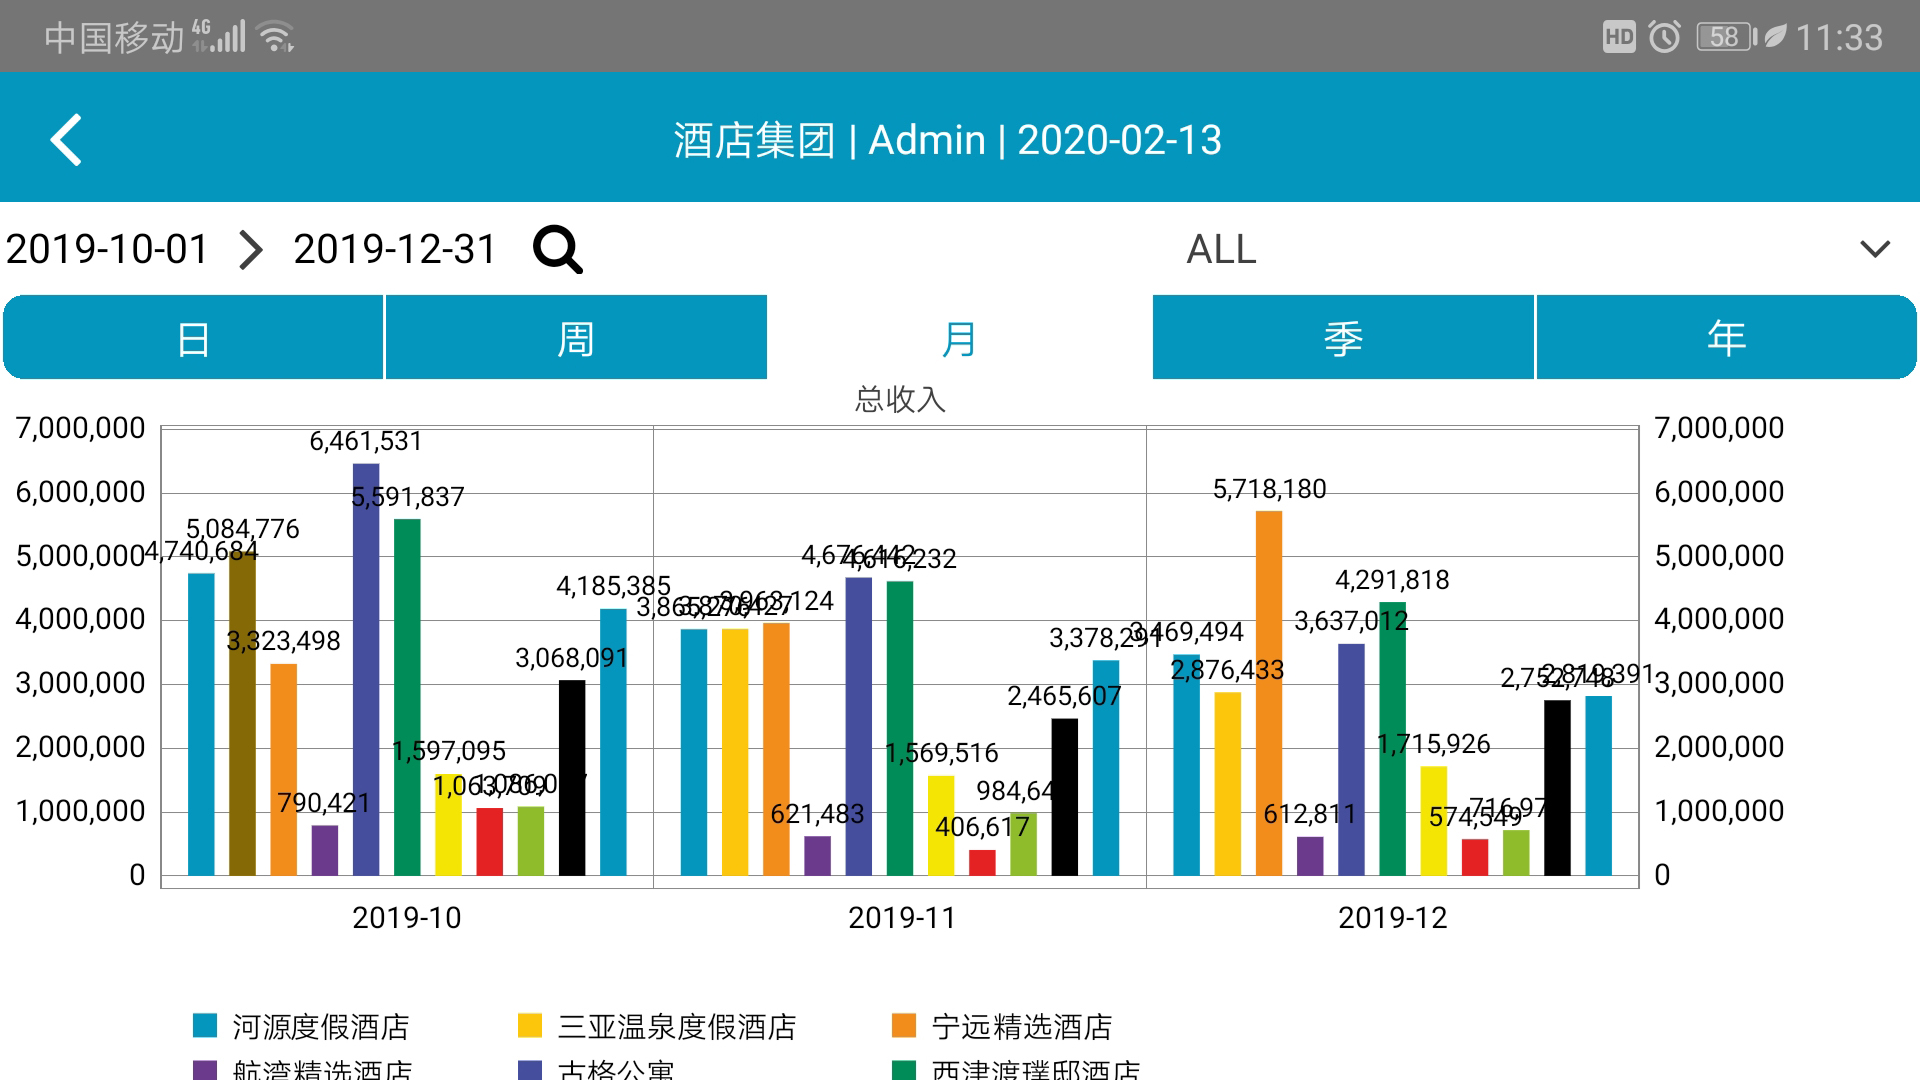Switch to the 季 (quarter) tab
This screenshot has height=1080, width=1920.
pyautogui.click(x=1343, y=338)
